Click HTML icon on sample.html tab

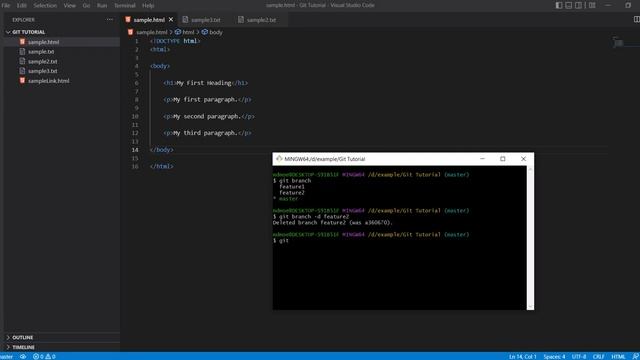tap(128, 20)
